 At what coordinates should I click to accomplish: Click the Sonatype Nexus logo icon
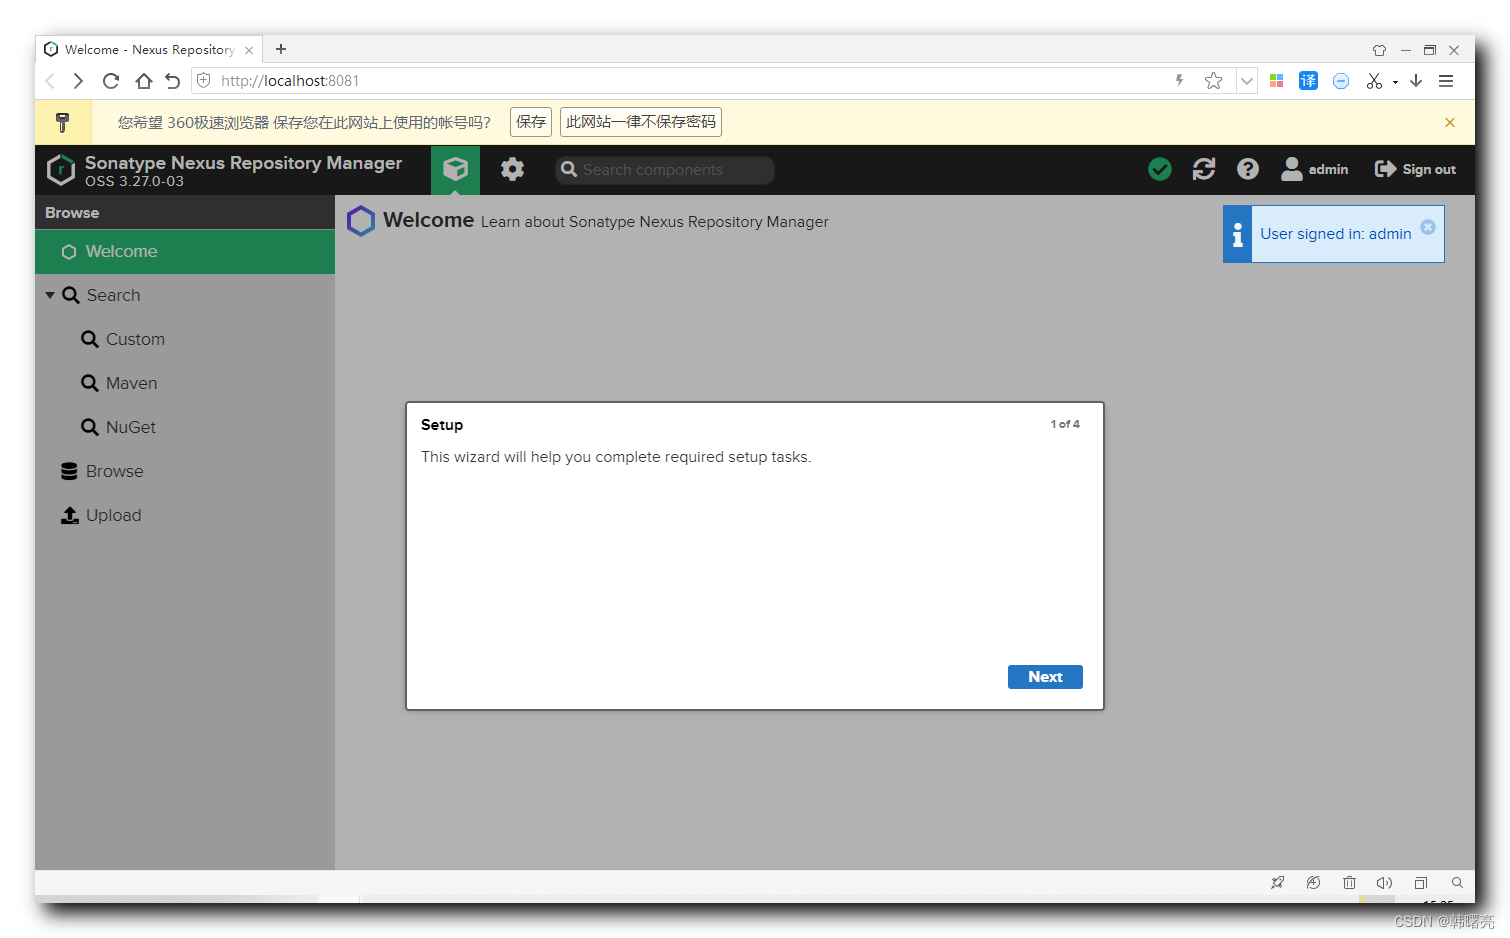pyautogui.click(x=61, y=170)
